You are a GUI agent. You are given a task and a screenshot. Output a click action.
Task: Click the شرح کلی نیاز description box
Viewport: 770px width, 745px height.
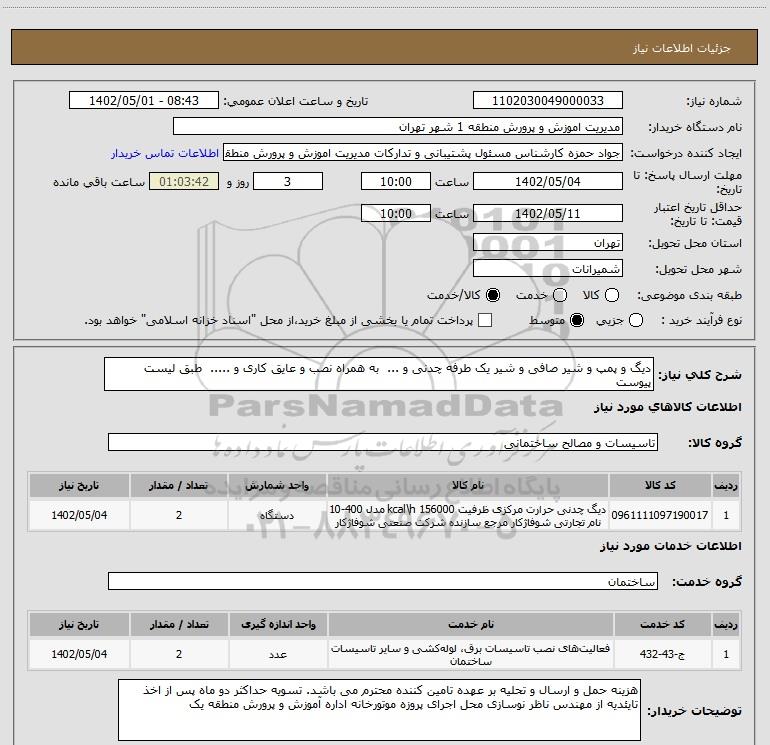pos(379,374)
